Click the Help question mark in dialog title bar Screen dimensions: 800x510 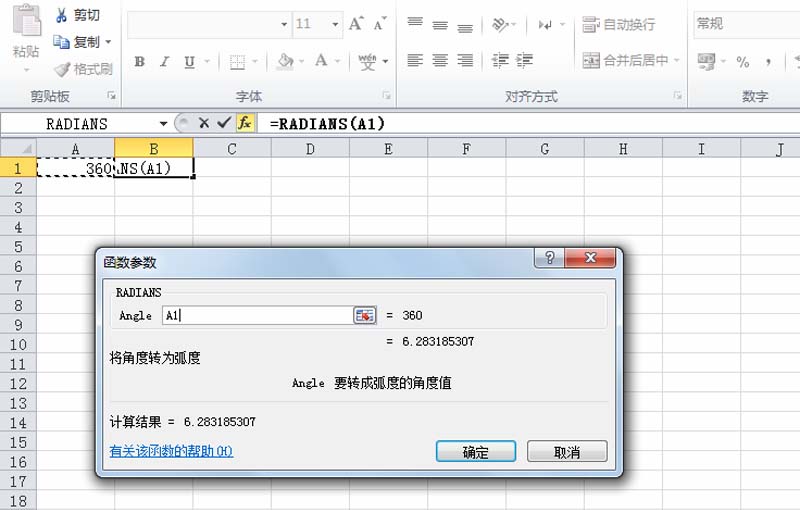pos(548,259)
